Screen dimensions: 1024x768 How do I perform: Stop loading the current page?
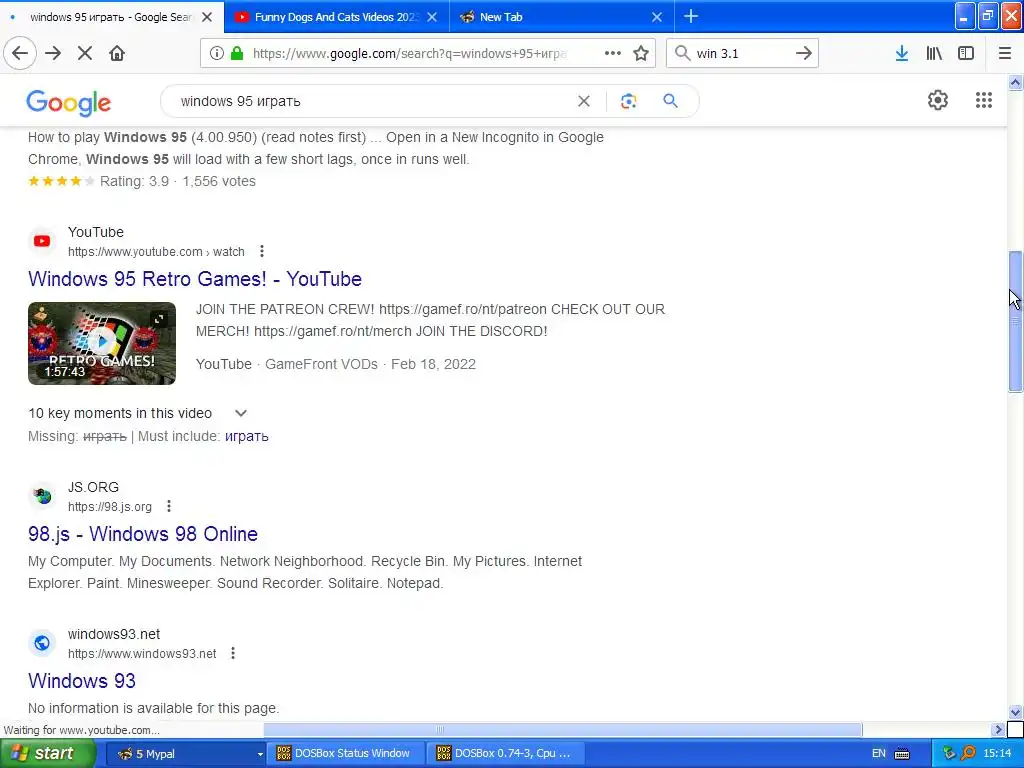(x=85, y=54)
